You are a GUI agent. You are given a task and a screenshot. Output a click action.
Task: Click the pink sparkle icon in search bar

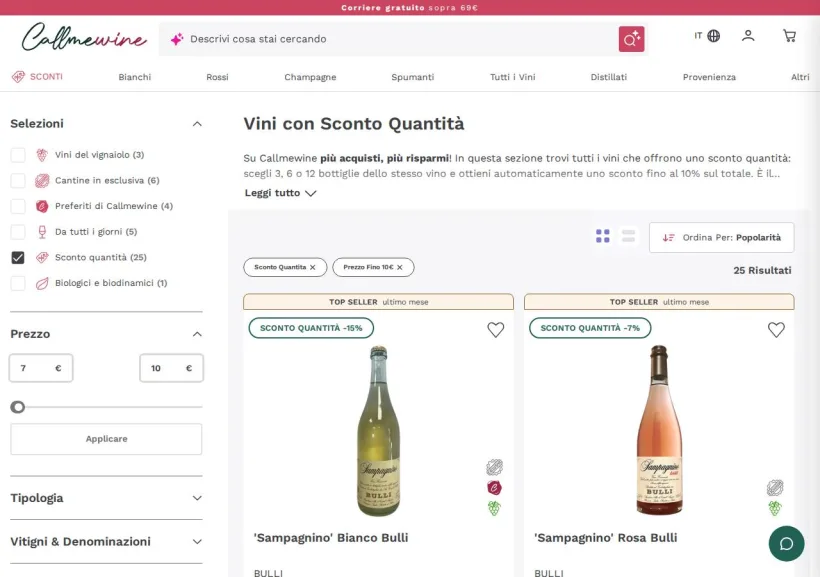177,39
